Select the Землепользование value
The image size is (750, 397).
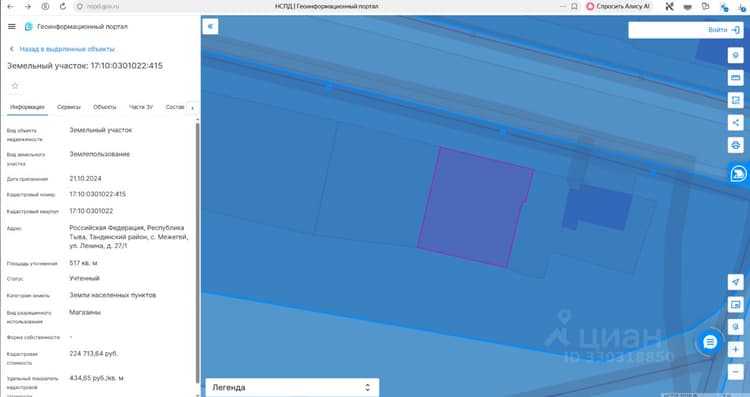[99, 154]
